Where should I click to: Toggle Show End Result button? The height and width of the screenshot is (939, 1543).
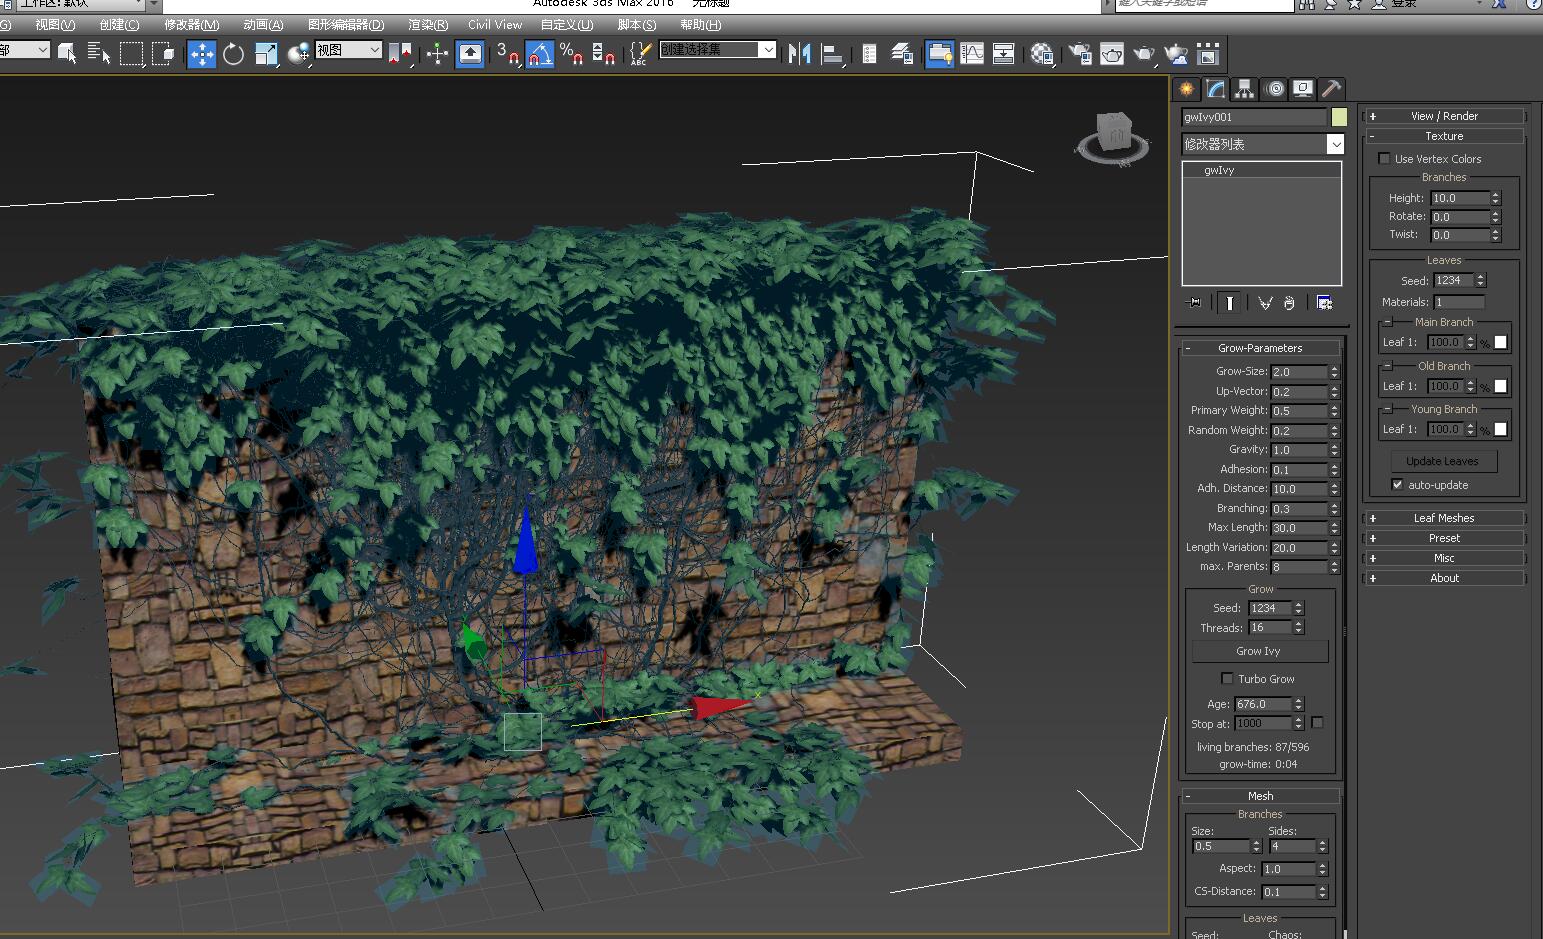point(1229,303)
